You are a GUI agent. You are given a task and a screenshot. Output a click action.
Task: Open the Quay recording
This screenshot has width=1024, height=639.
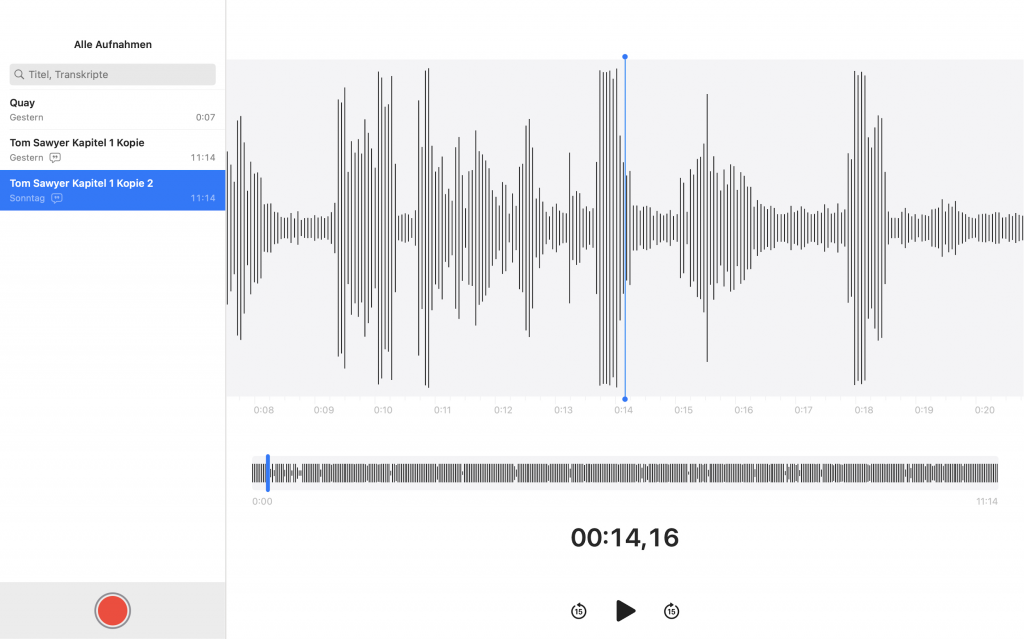pos(112,109)
